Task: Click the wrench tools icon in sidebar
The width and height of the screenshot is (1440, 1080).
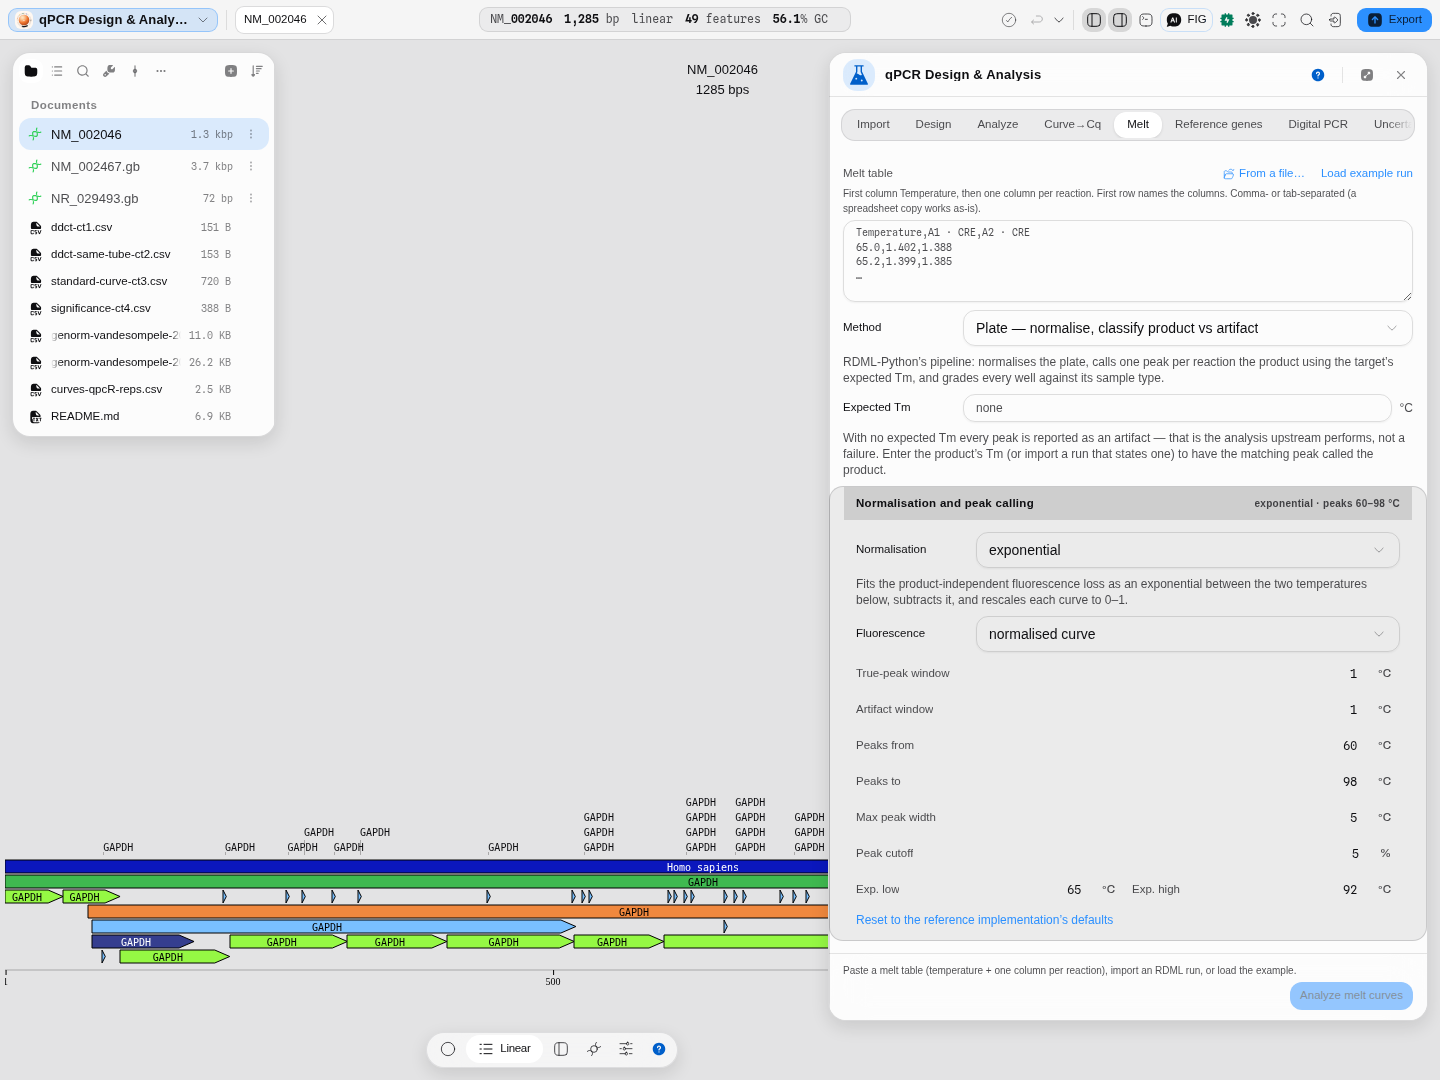Action: click(x=109, y=71)
